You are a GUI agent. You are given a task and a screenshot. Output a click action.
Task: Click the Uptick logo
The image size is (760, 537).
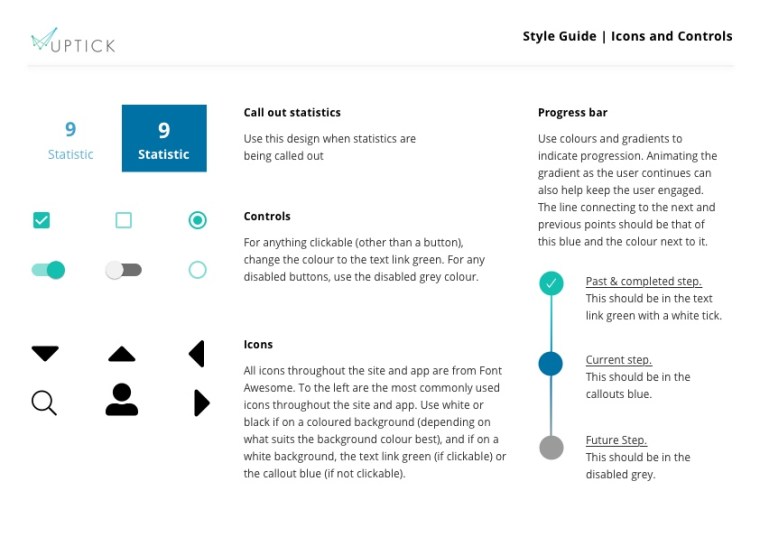[x=72, y=40]
